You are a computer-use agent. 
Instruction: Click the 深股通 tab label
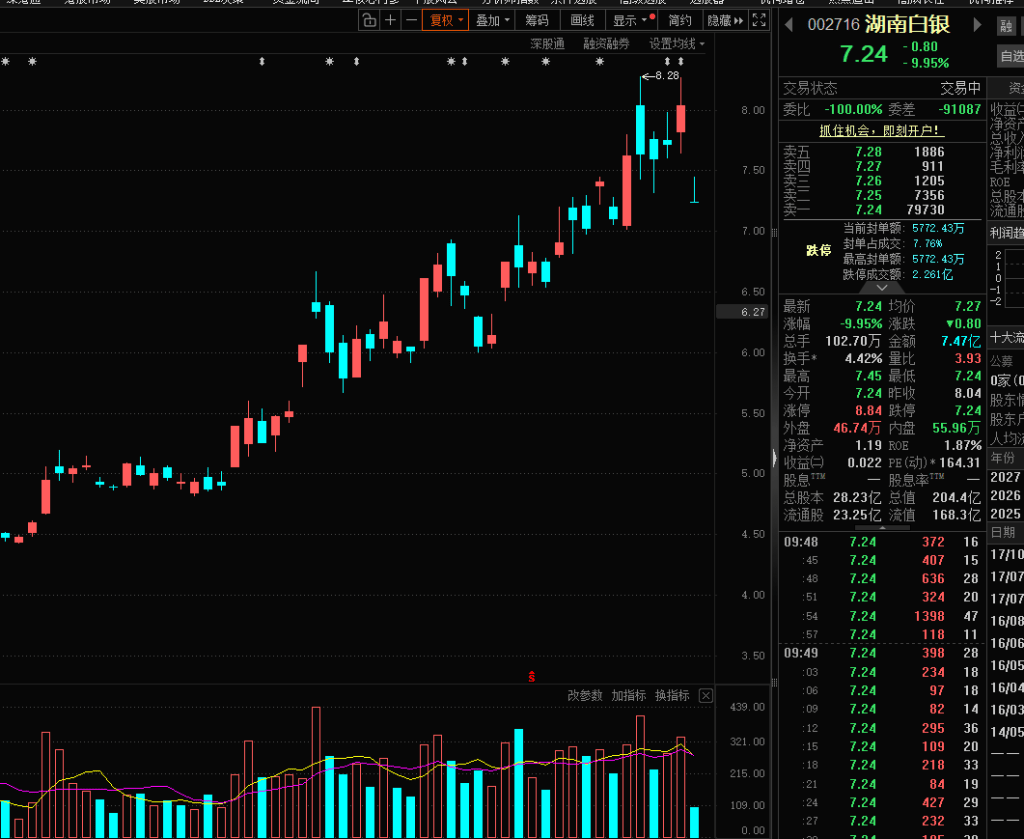click(547, 44)
